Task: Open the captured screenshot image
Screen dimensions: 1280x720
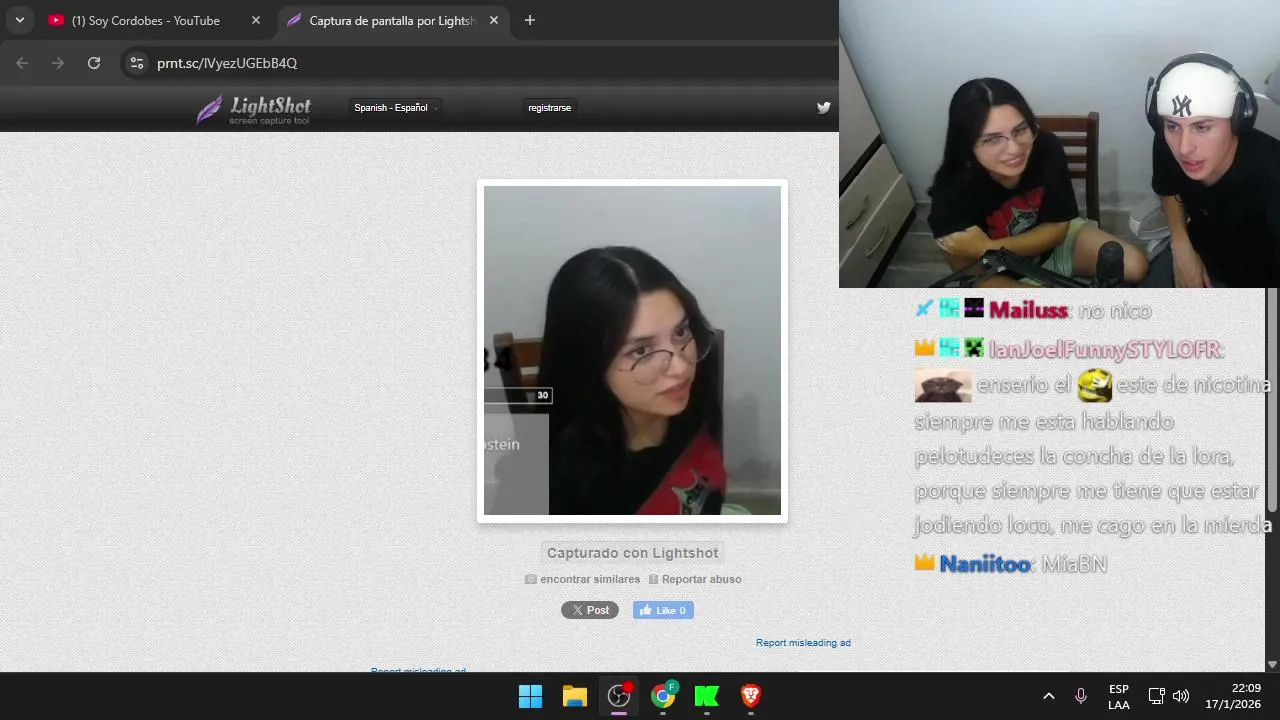Action: (x=632, y=350)
